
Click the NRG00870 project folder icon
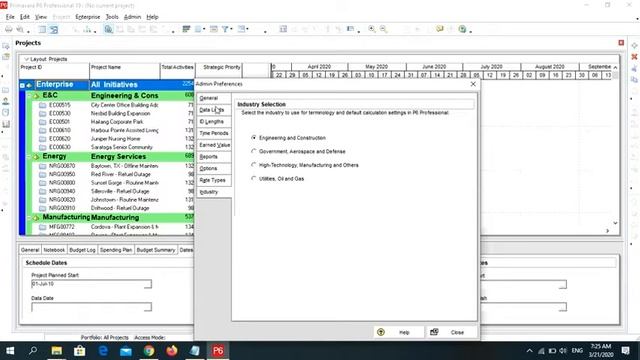42,166
